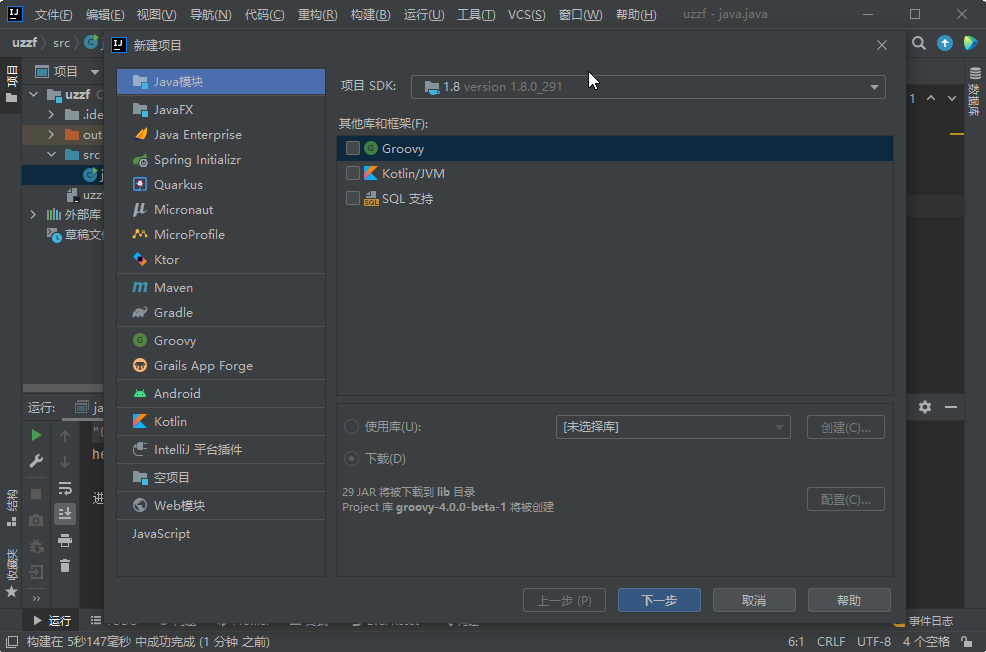Open the 视图(V) menu

[x=157, y=14]
